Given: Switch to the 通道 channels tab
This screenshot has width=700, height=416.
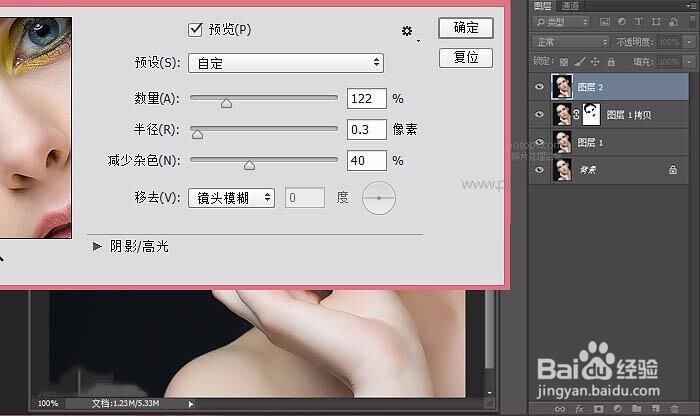Looking at the screenshot, I should click(x=570, y=6).
